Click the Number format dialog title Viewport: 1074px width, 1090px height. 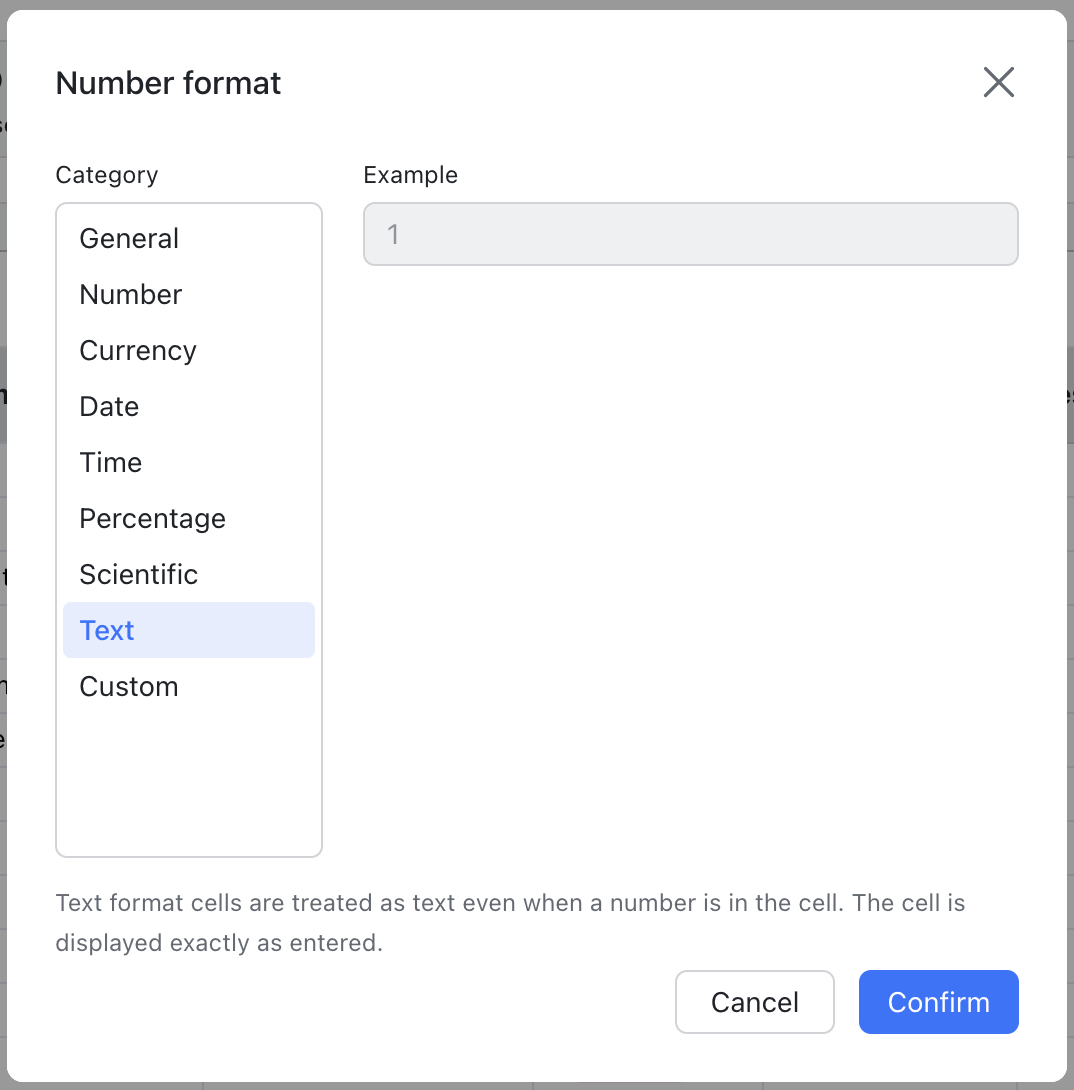[x=168, y=82]
